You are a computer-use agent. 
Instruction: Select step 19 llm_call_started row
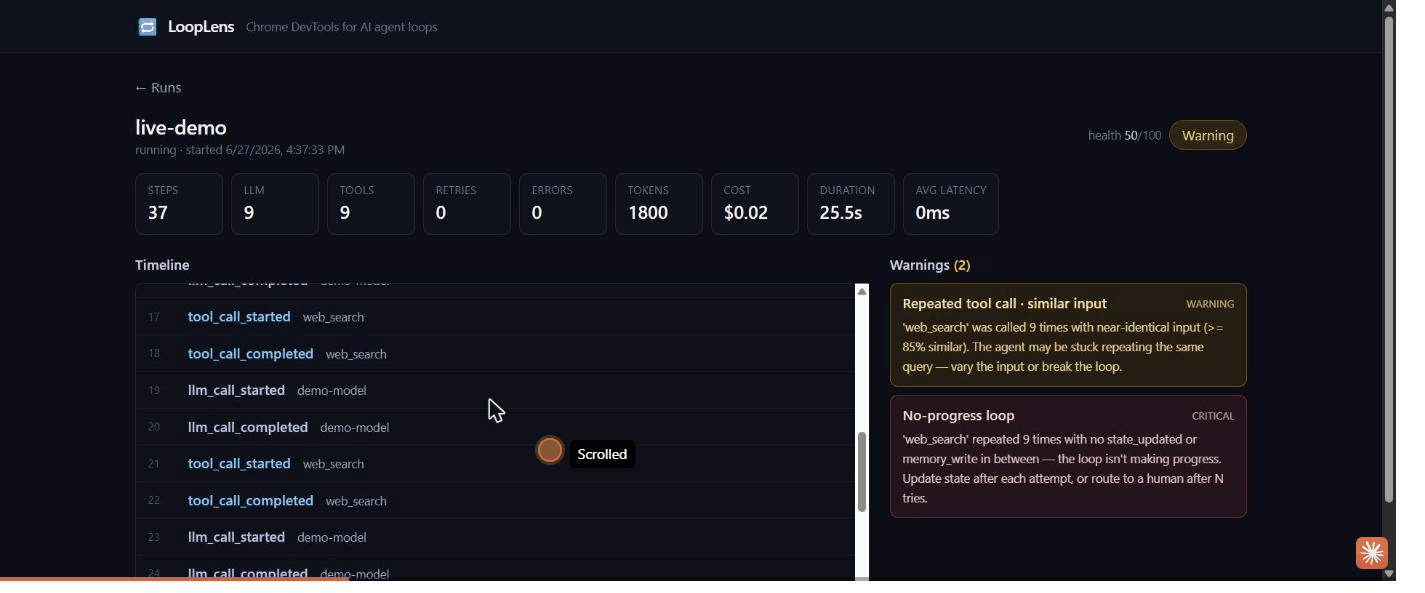[495, 390]
